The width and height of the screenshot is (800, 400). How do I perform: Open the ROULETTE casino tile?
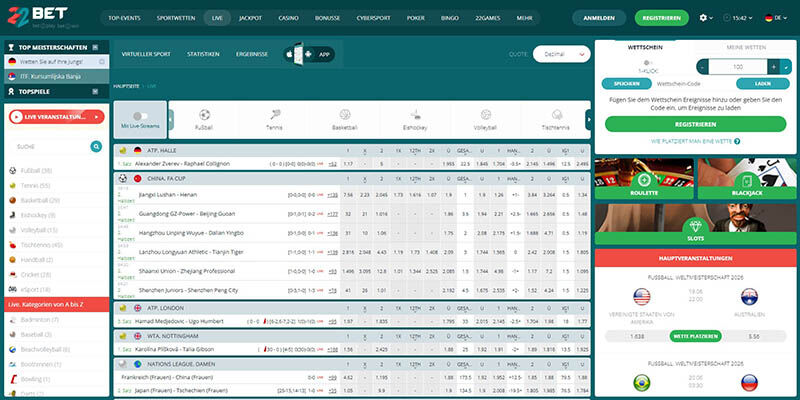[644, 179]
